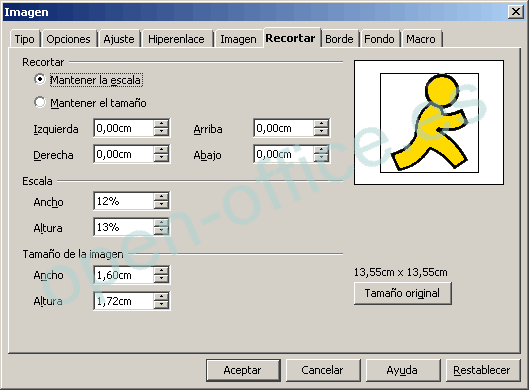
Task: Increase image Ancho size up arrow
Action: [161, 271]
